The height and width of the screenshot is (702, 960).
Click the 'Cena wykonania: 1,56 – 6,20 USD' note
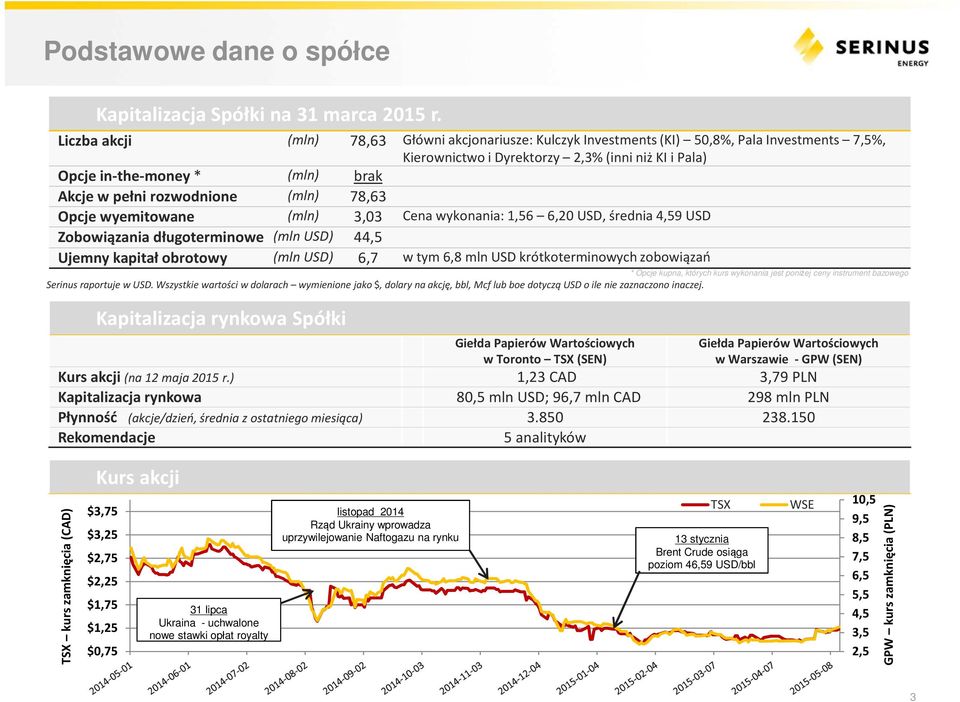click(556, 216)
